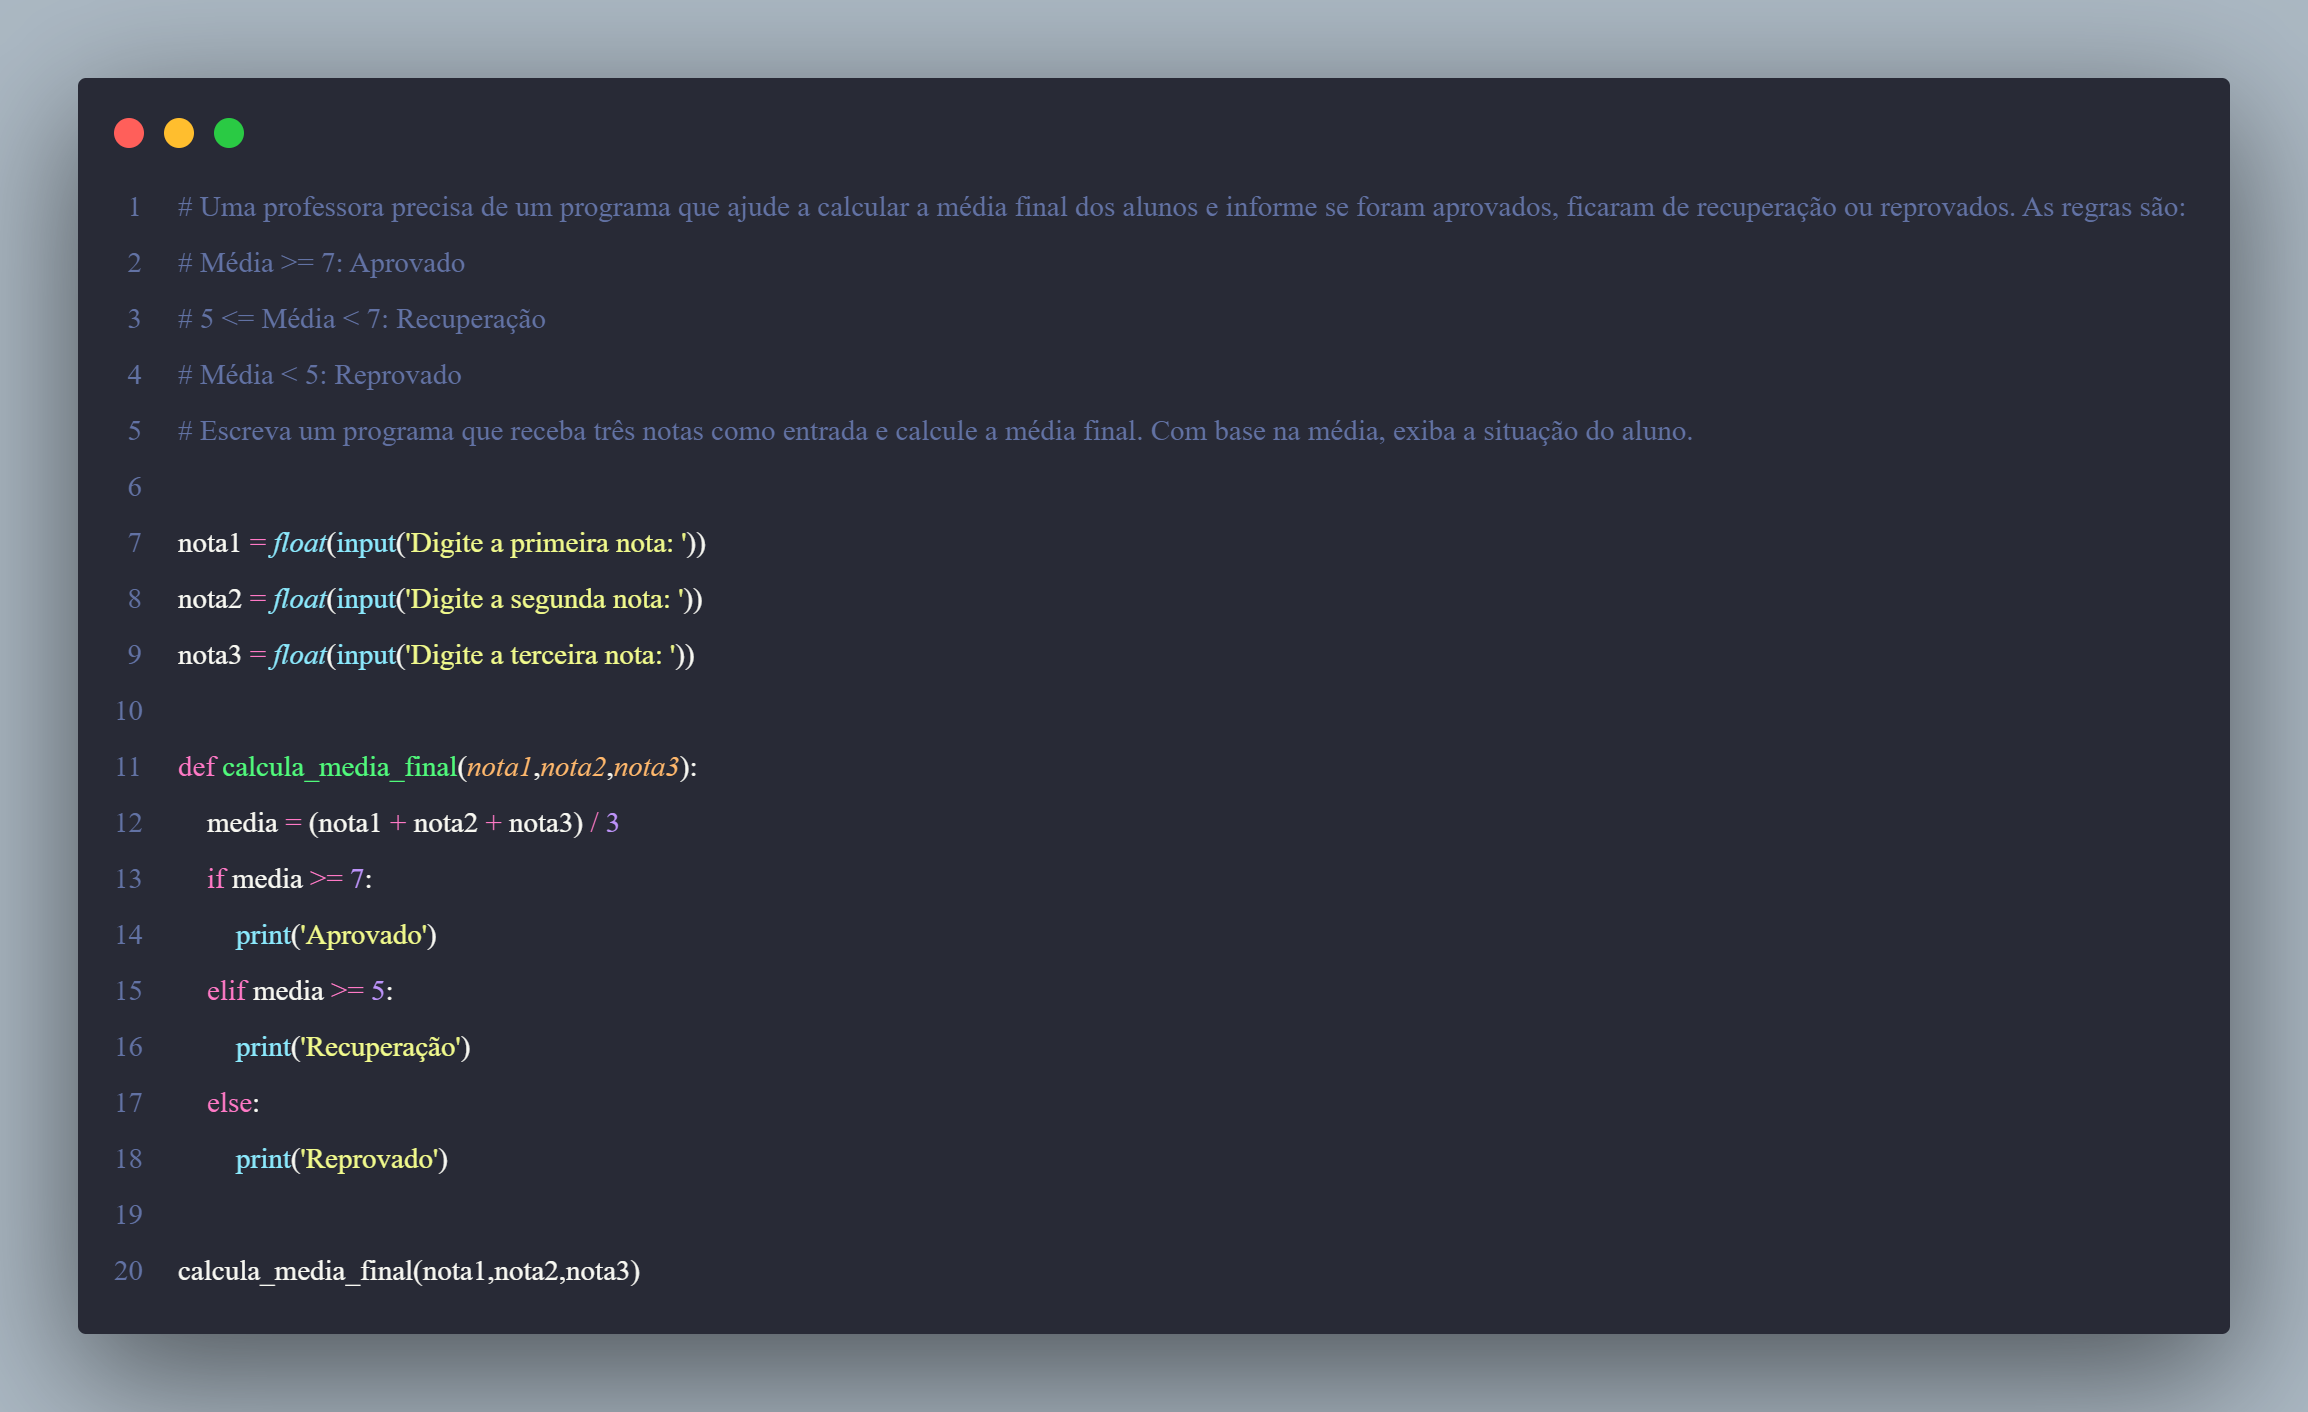Click the string 'Digite a terceira nota: '

(x=540, y=655)
